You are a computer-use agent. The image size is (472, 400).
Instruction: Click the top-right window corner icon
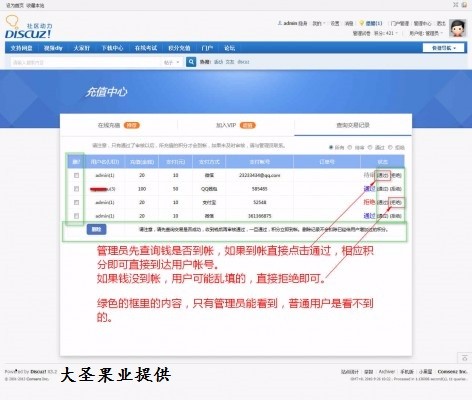pyautogui.click(x=464, y=5)
